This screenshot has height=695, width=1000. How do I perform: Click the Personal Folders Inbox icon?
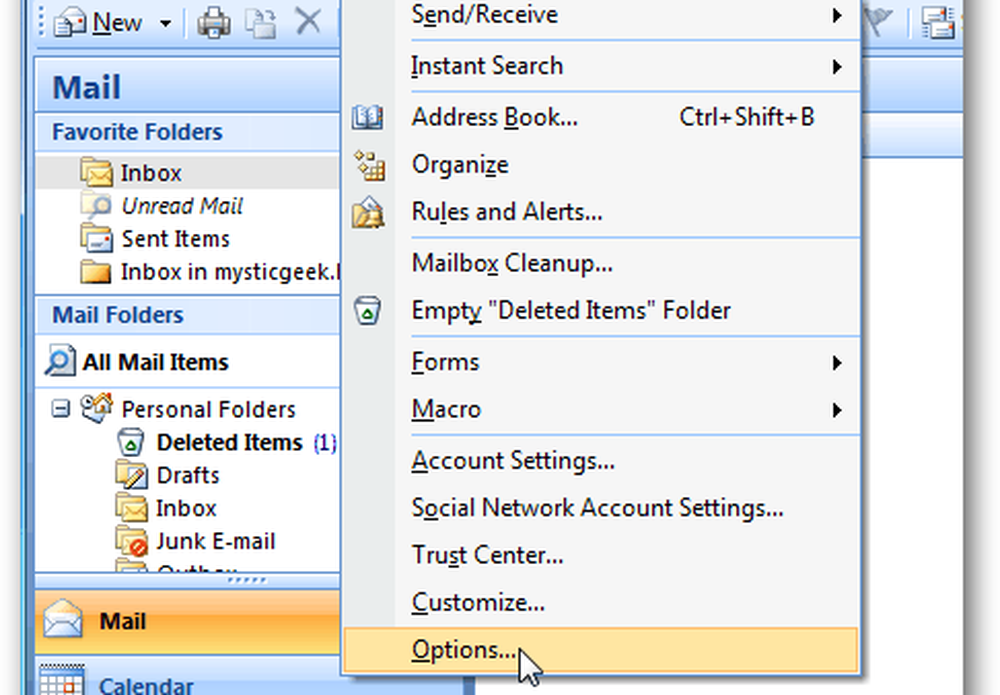[x=132, y=508]
